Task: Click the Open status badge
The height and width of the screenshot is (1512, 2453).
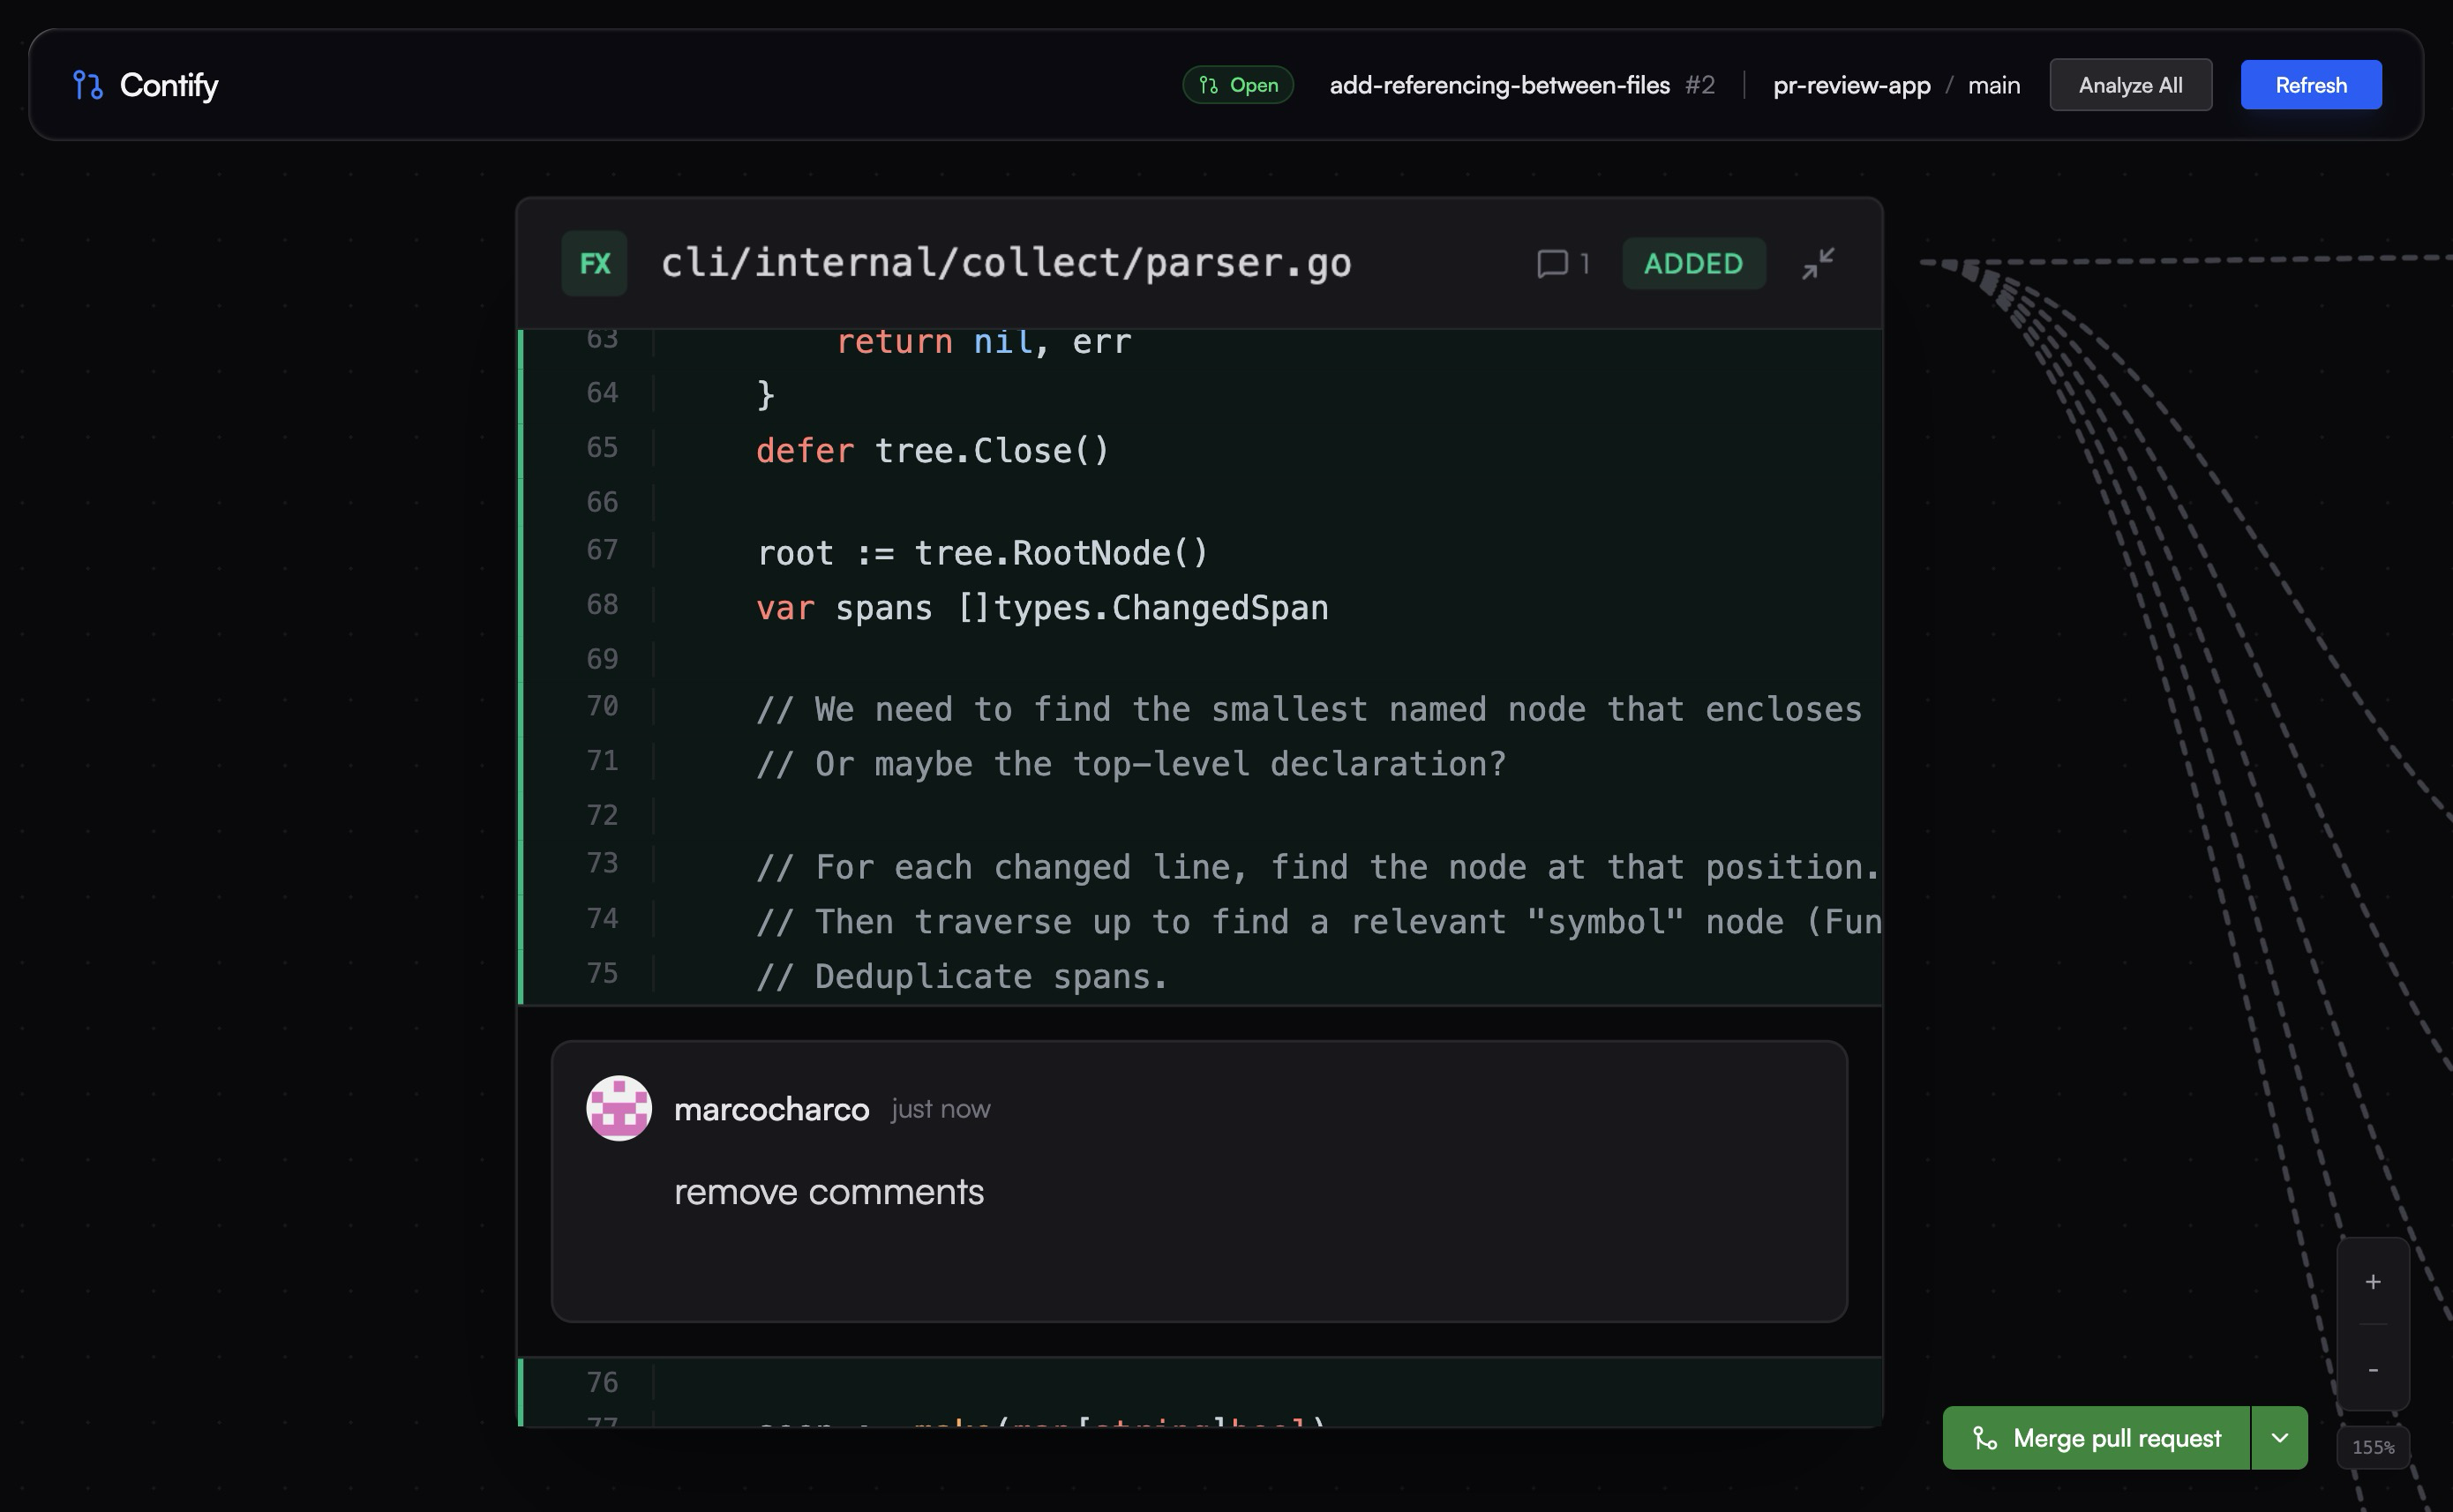Action: pos(1238,85)
